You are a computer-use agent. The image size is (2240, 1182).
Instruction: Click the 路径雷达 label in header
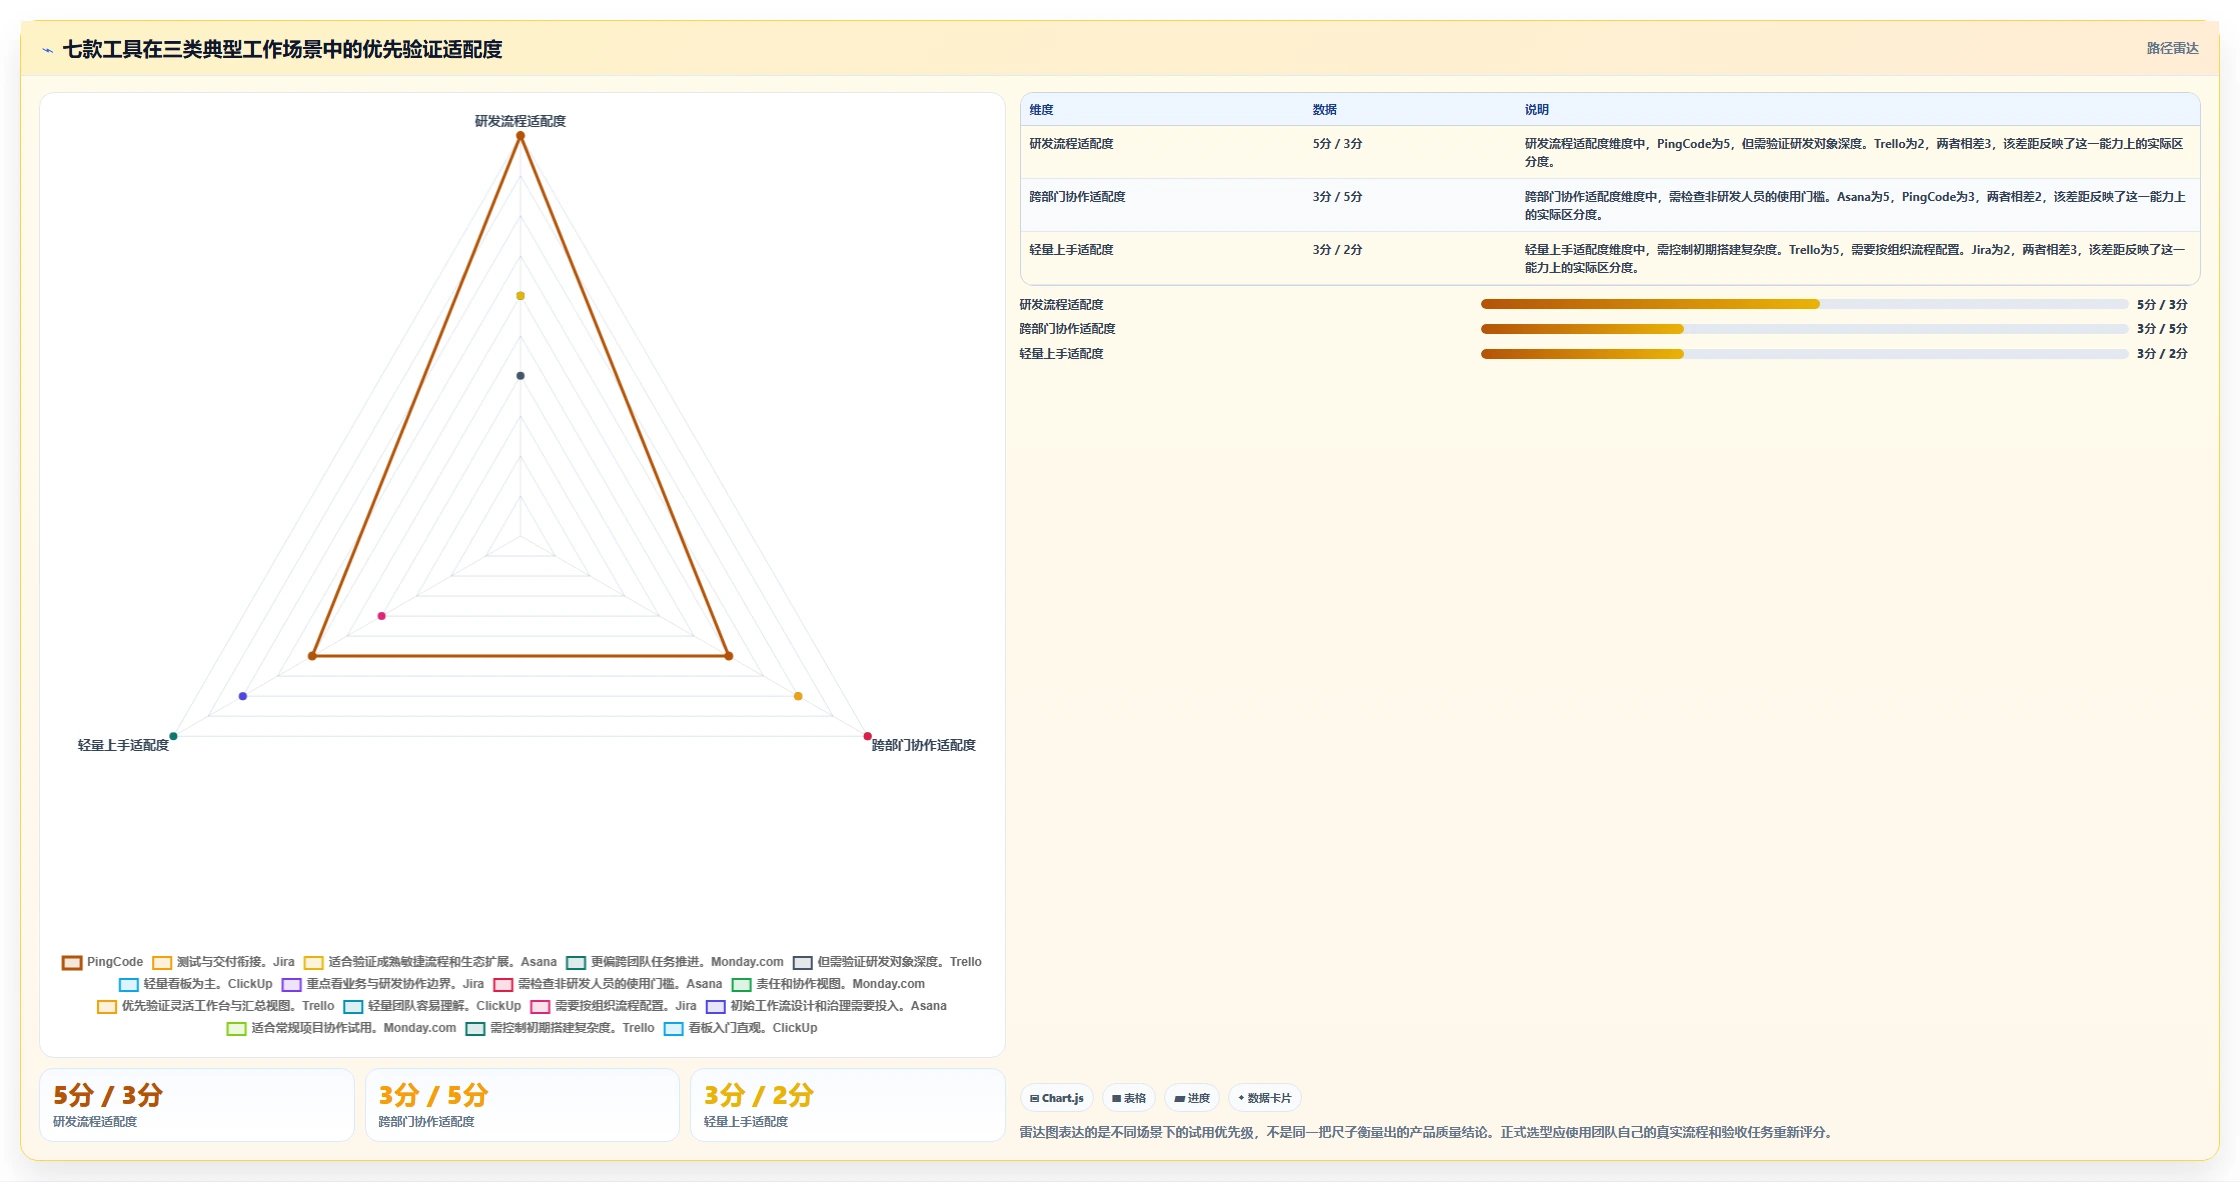[2172, 48]
